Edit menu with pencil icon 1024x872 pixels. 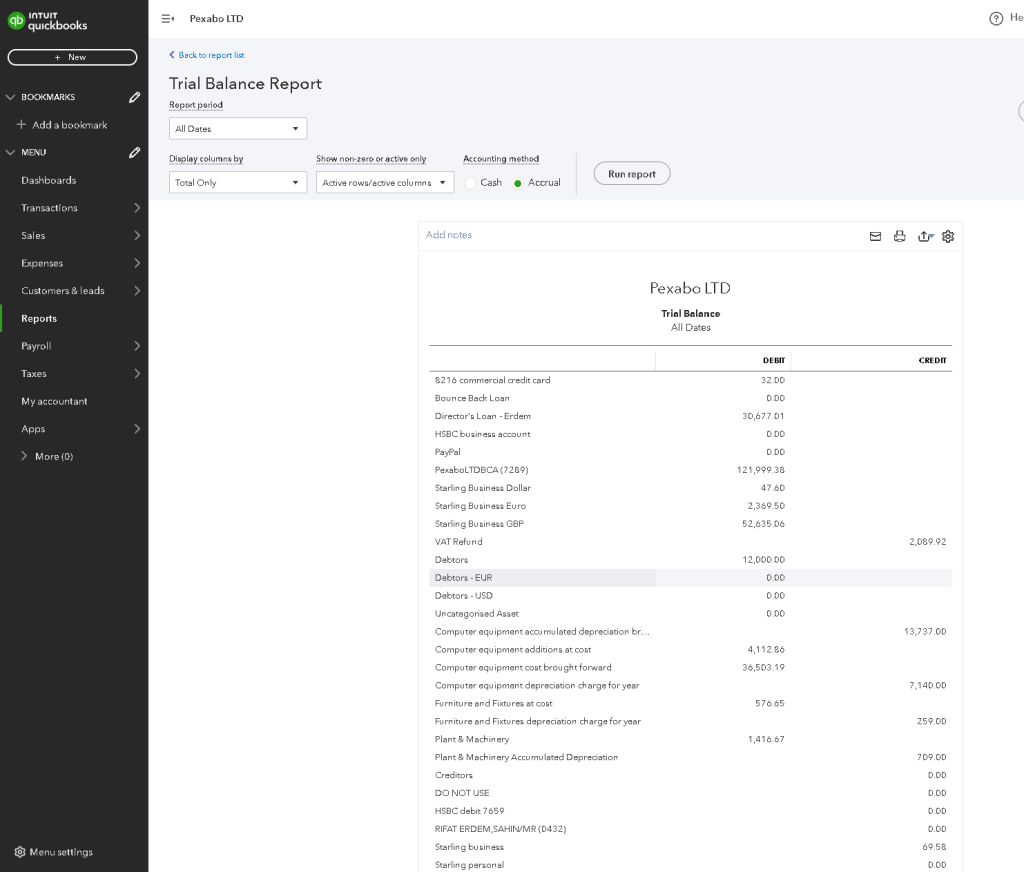135,152
